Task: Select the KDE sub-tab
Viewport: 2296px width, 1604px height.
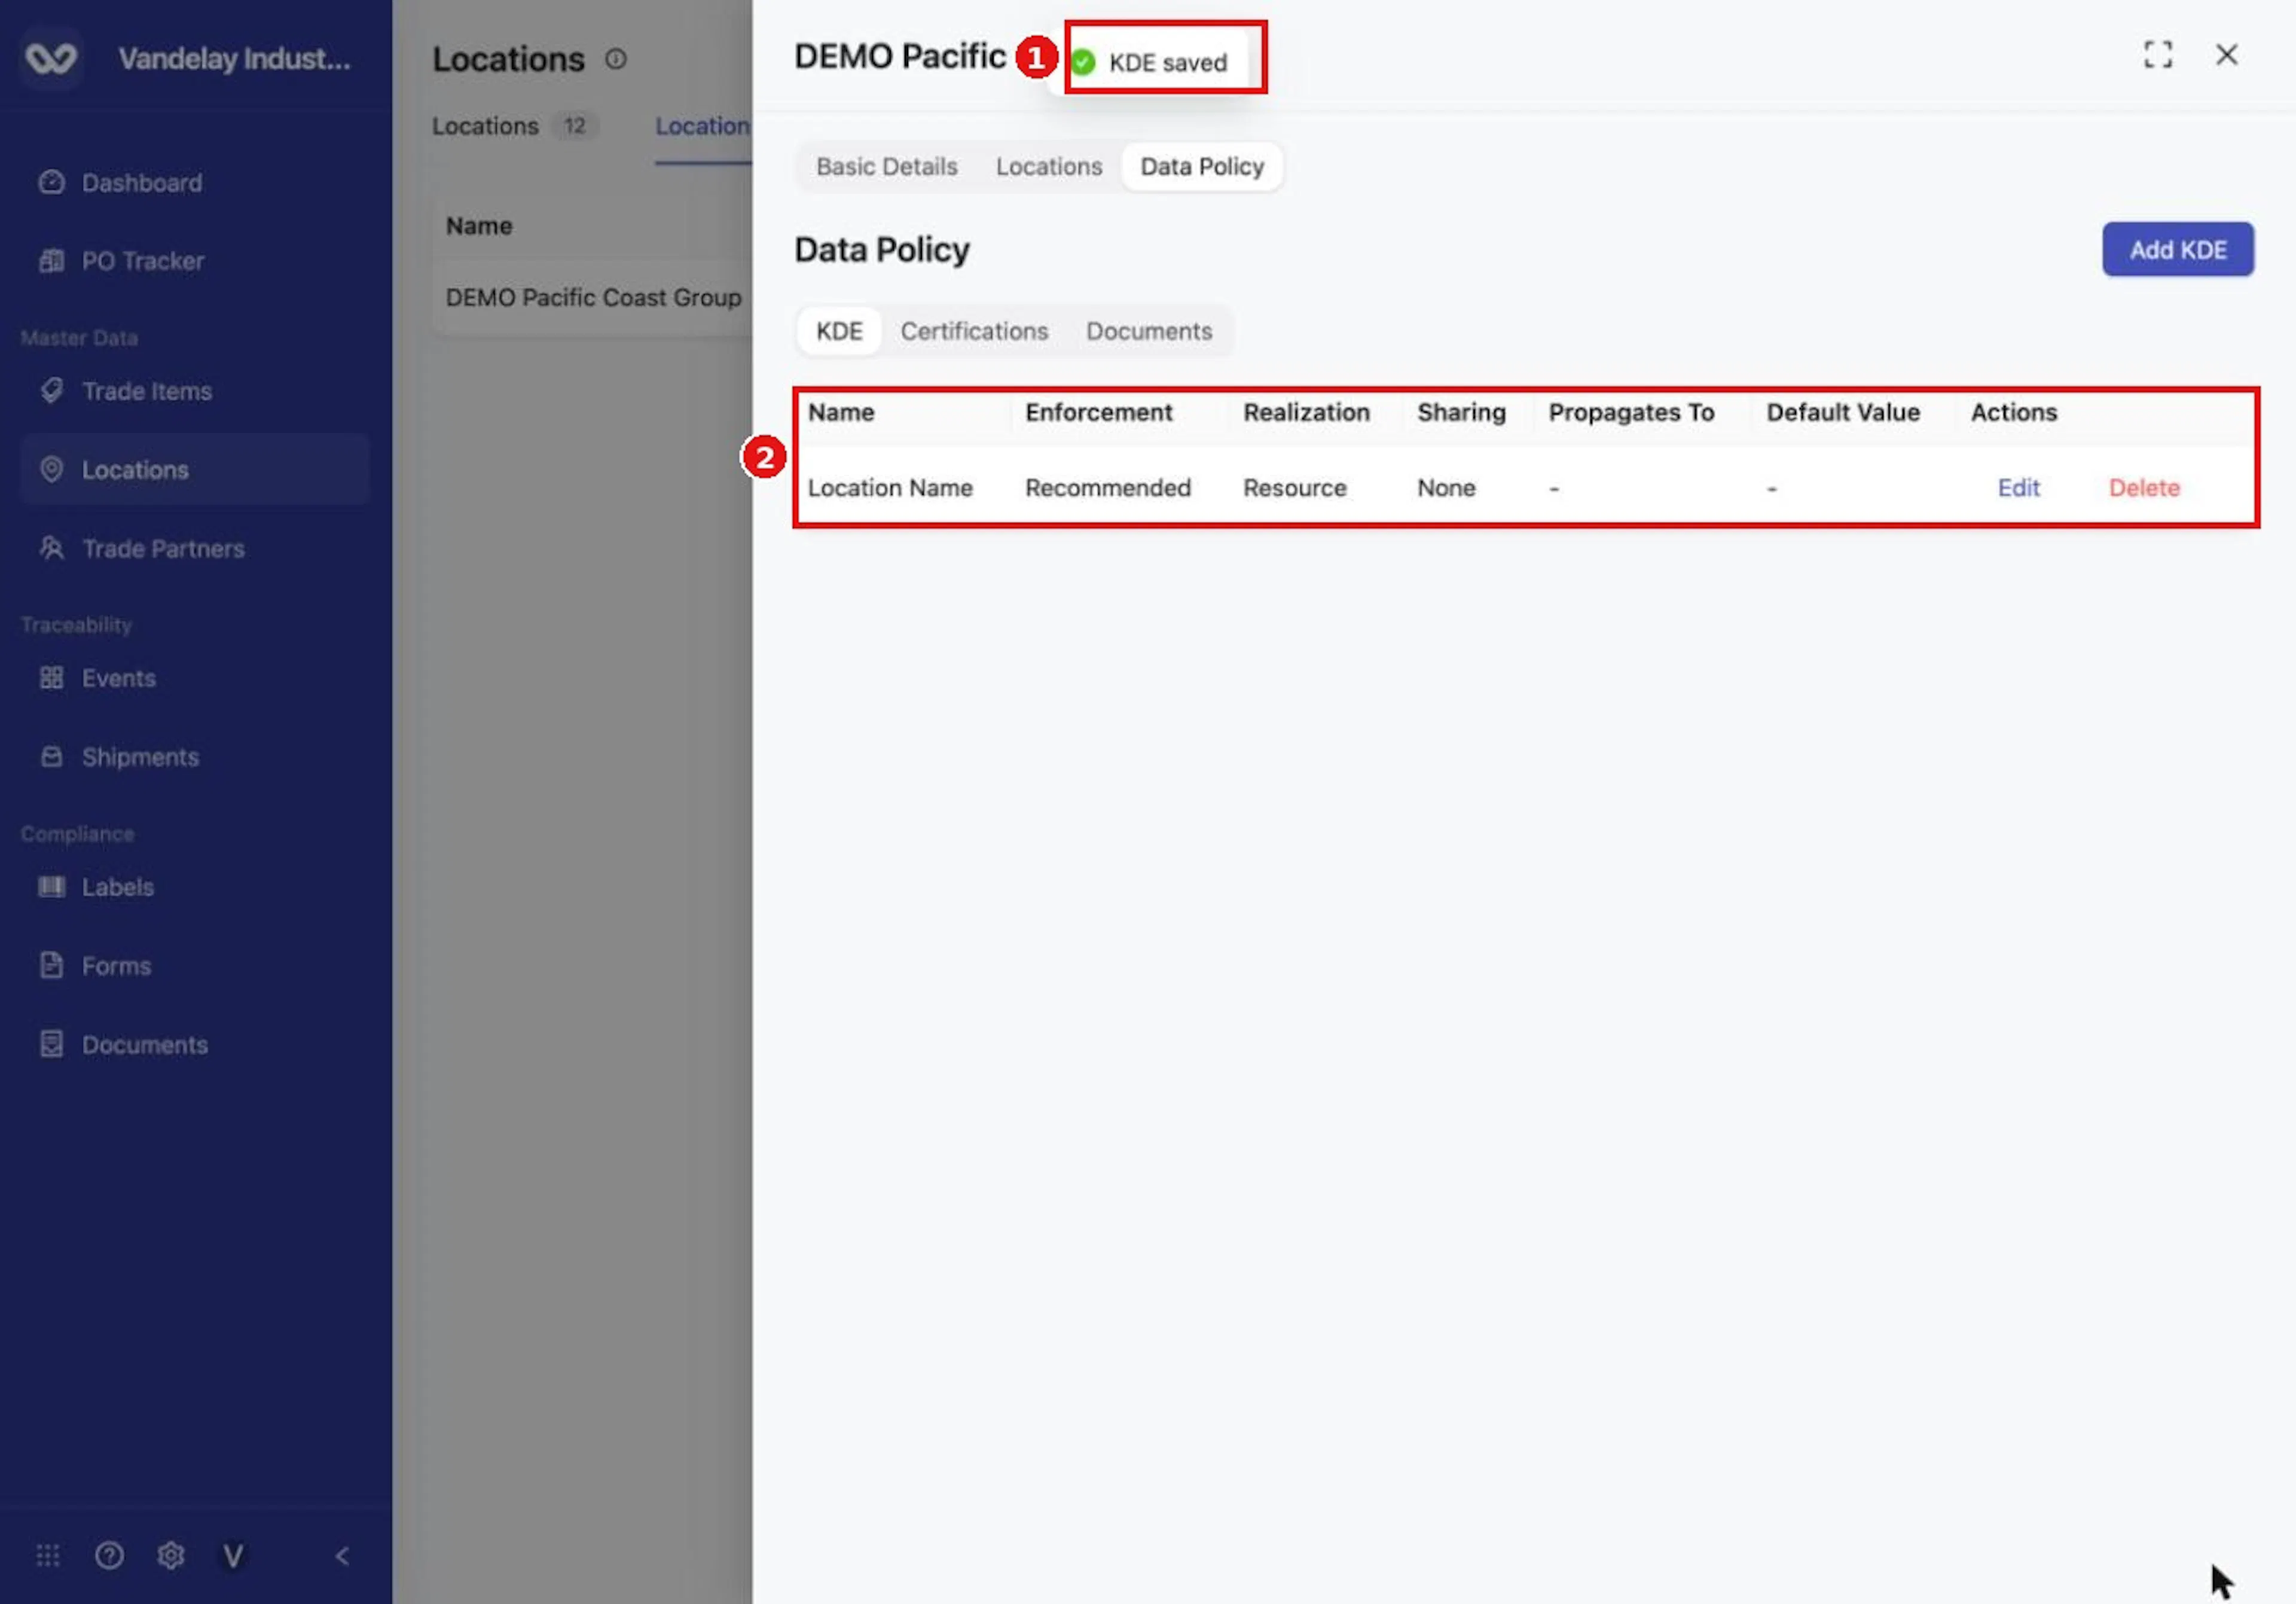Action: (839, 331)
